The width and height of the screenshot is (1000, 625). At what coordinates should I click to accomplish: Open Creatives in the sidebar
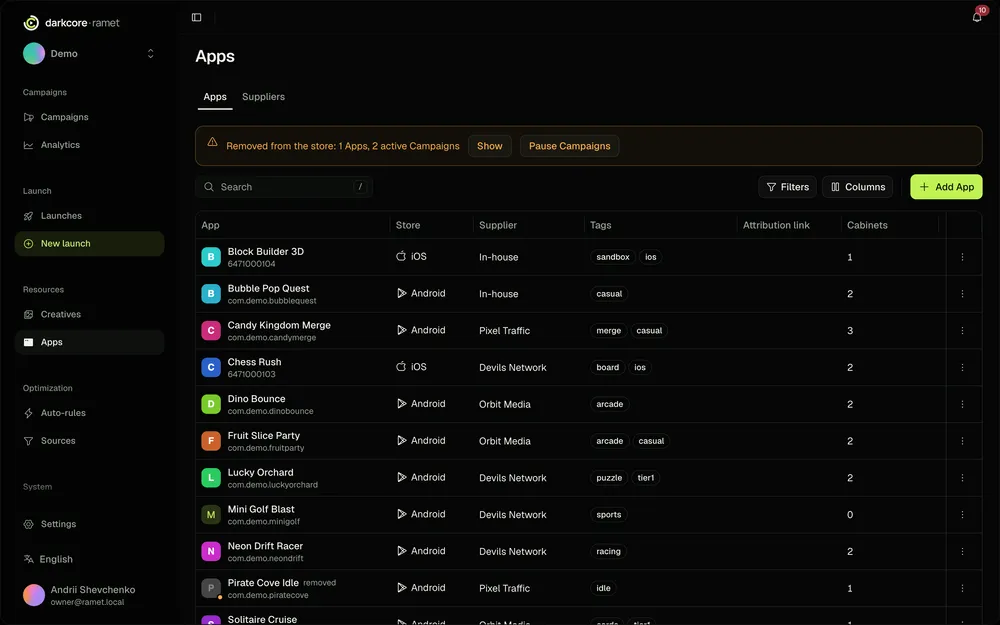(x=89, y=314)
